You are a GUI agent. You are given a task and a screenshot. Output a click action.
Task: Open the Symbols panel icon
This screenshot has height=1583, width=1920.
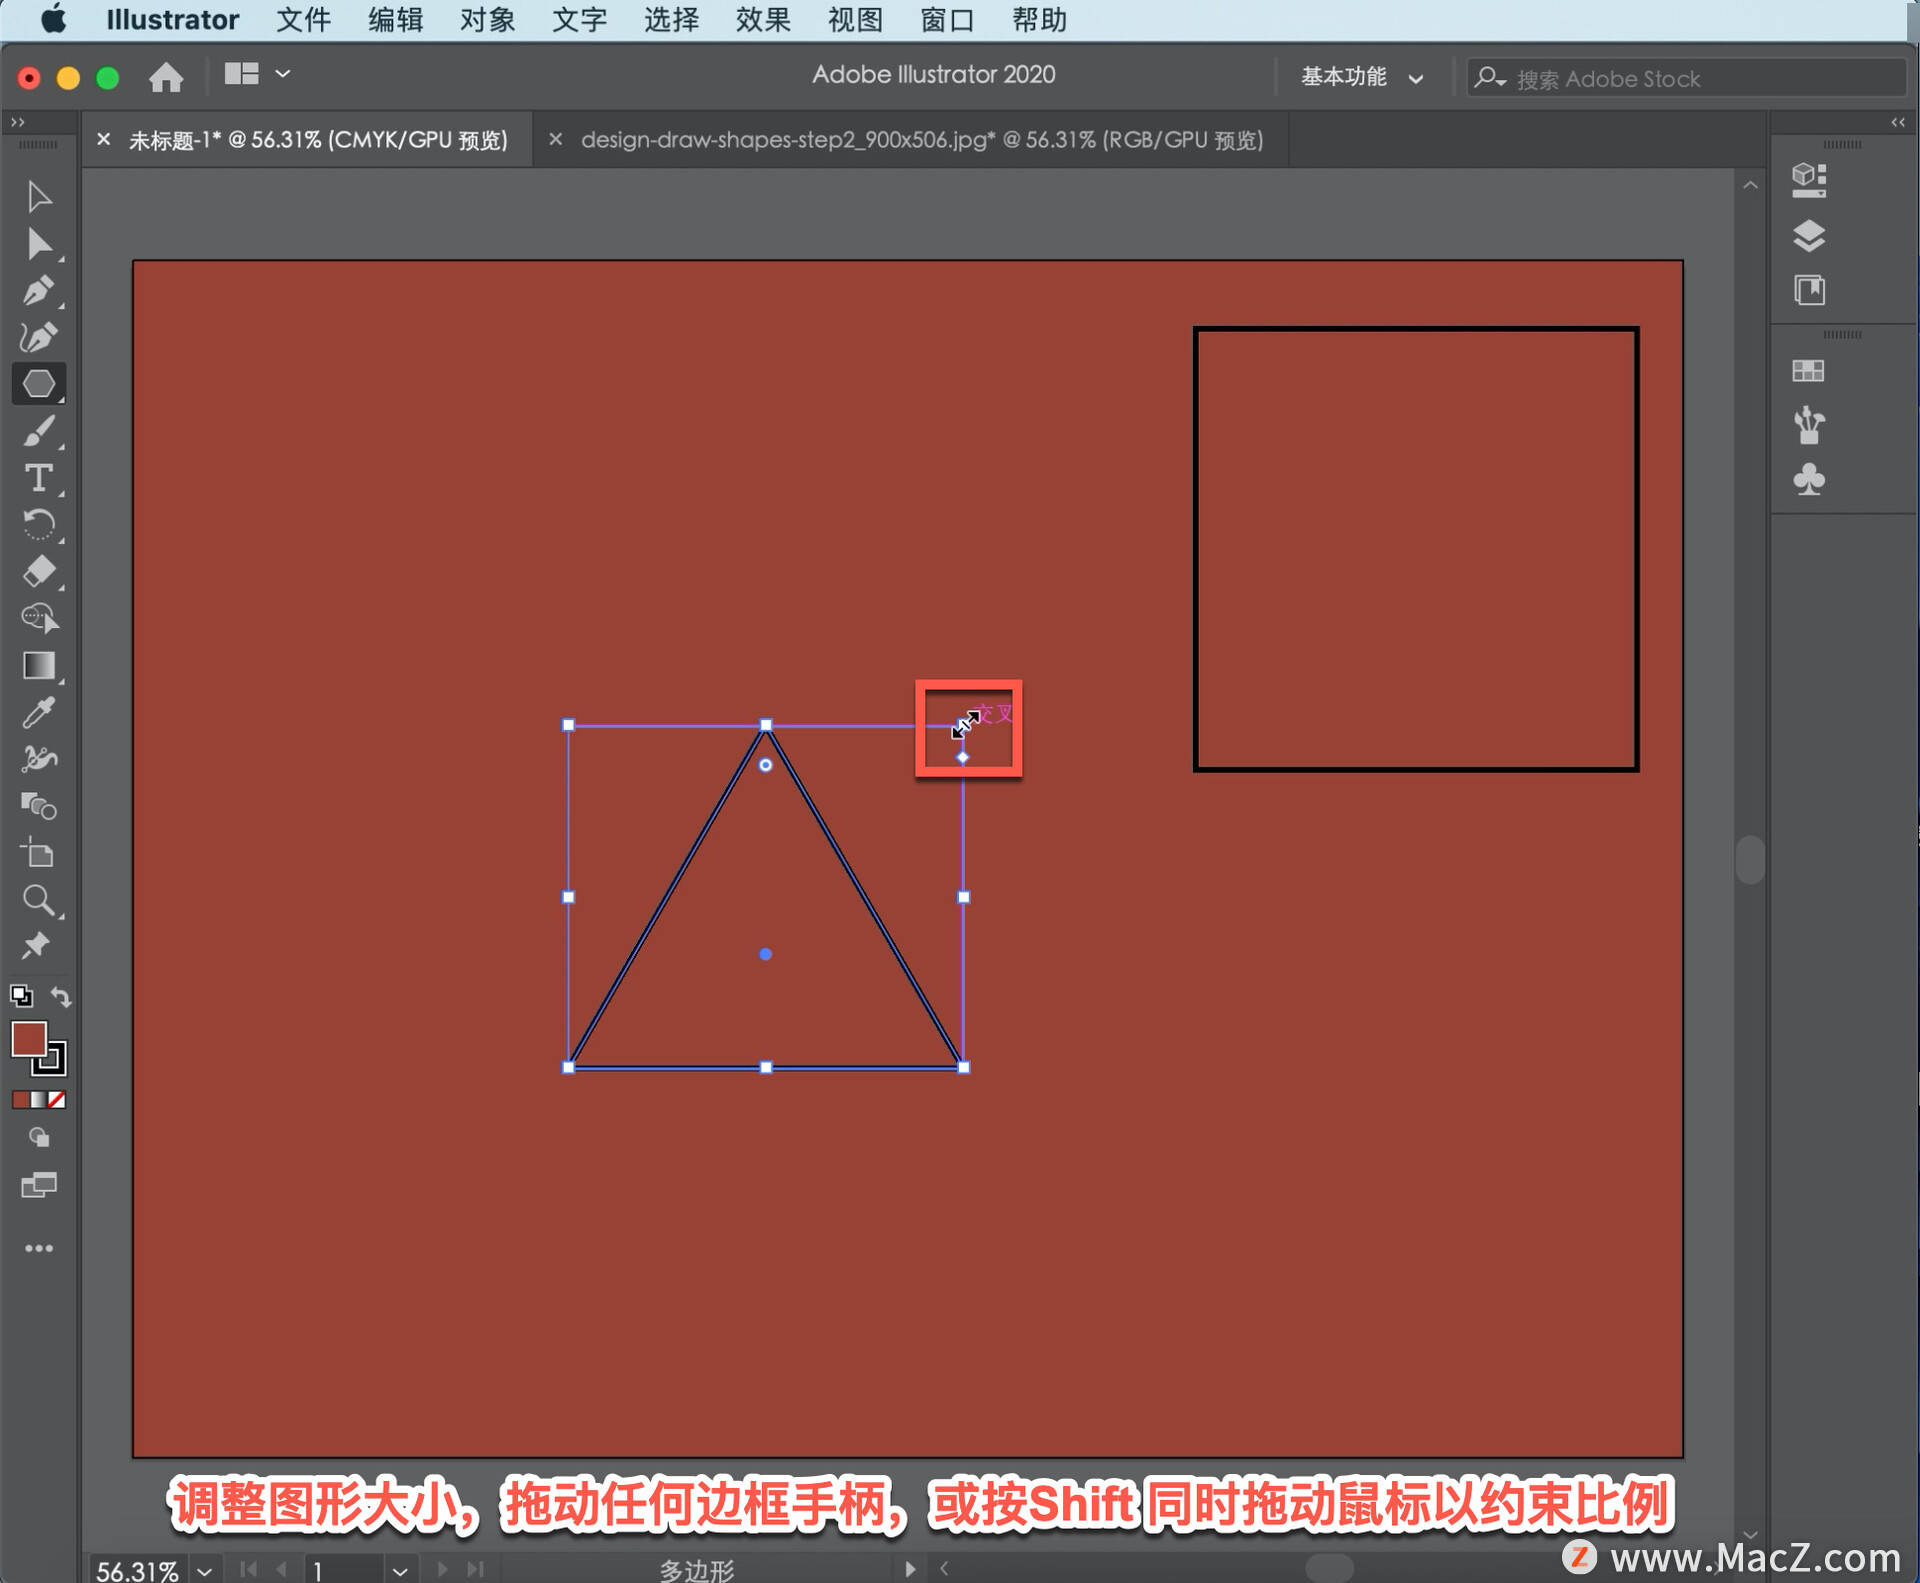click(1809, 480)
